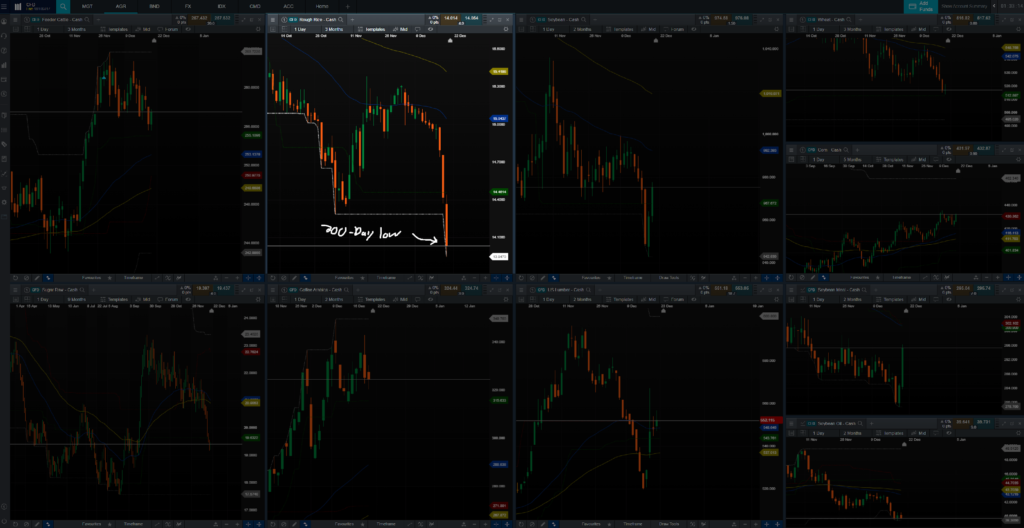Viewport: 1024px width, 528px height.
Task: Toggle blue crosshair button under Feeder Cattle chart
Action: (249, 278)
